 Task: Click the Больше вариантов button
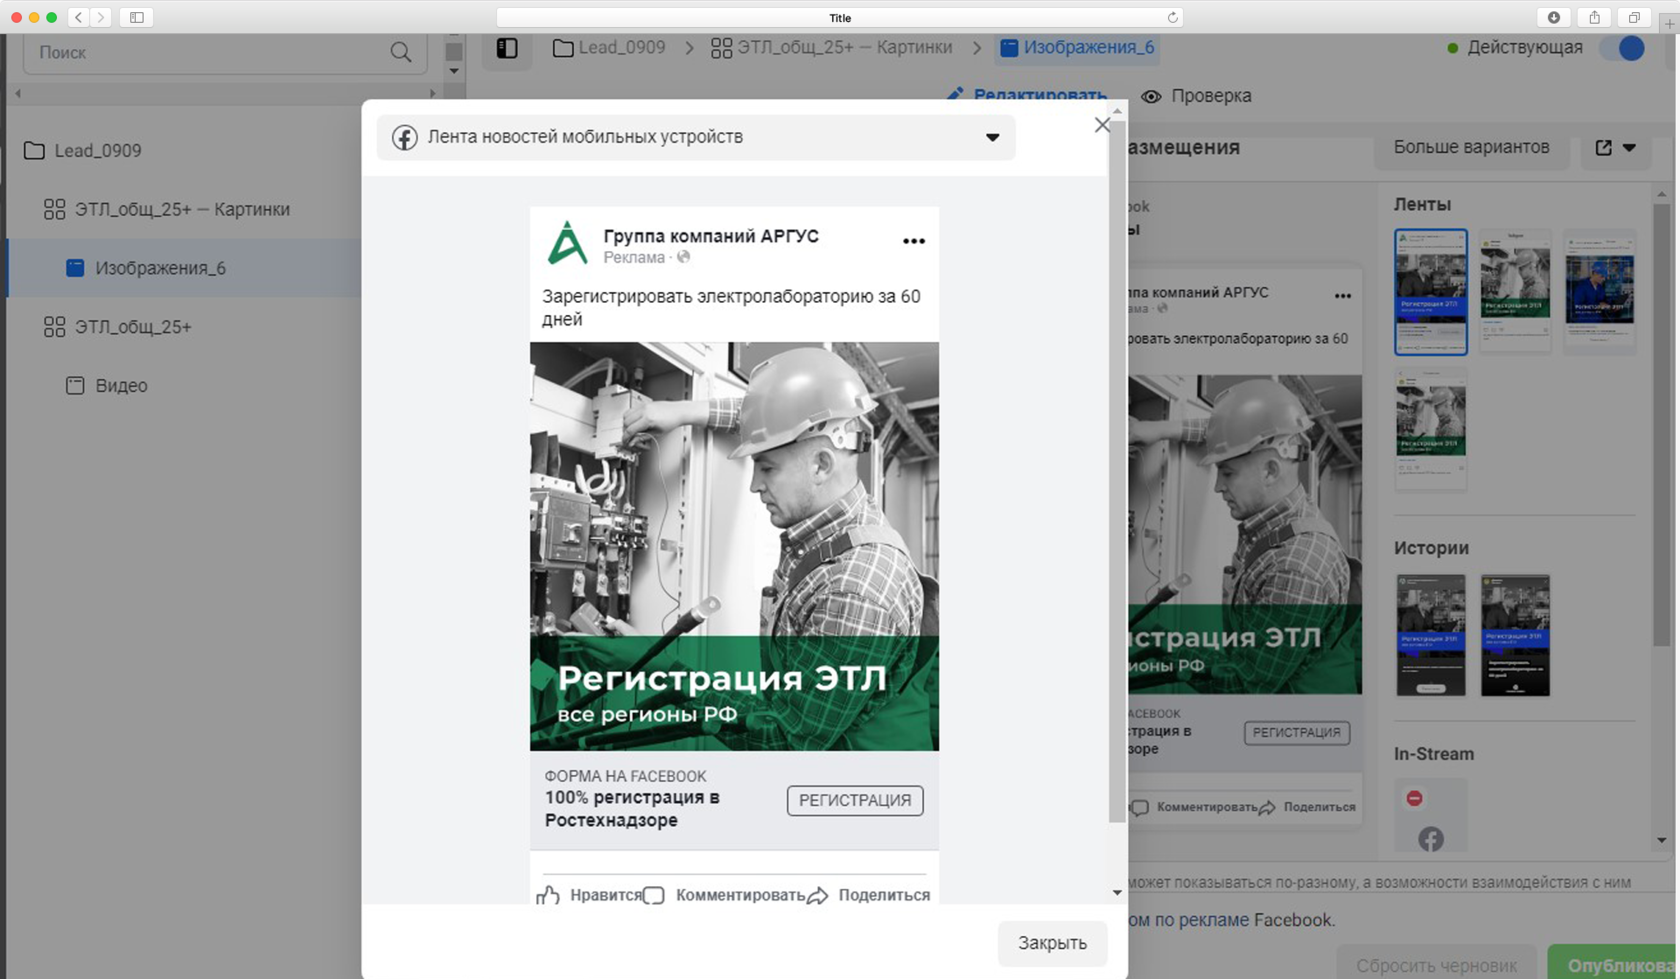click(1471, 148)
